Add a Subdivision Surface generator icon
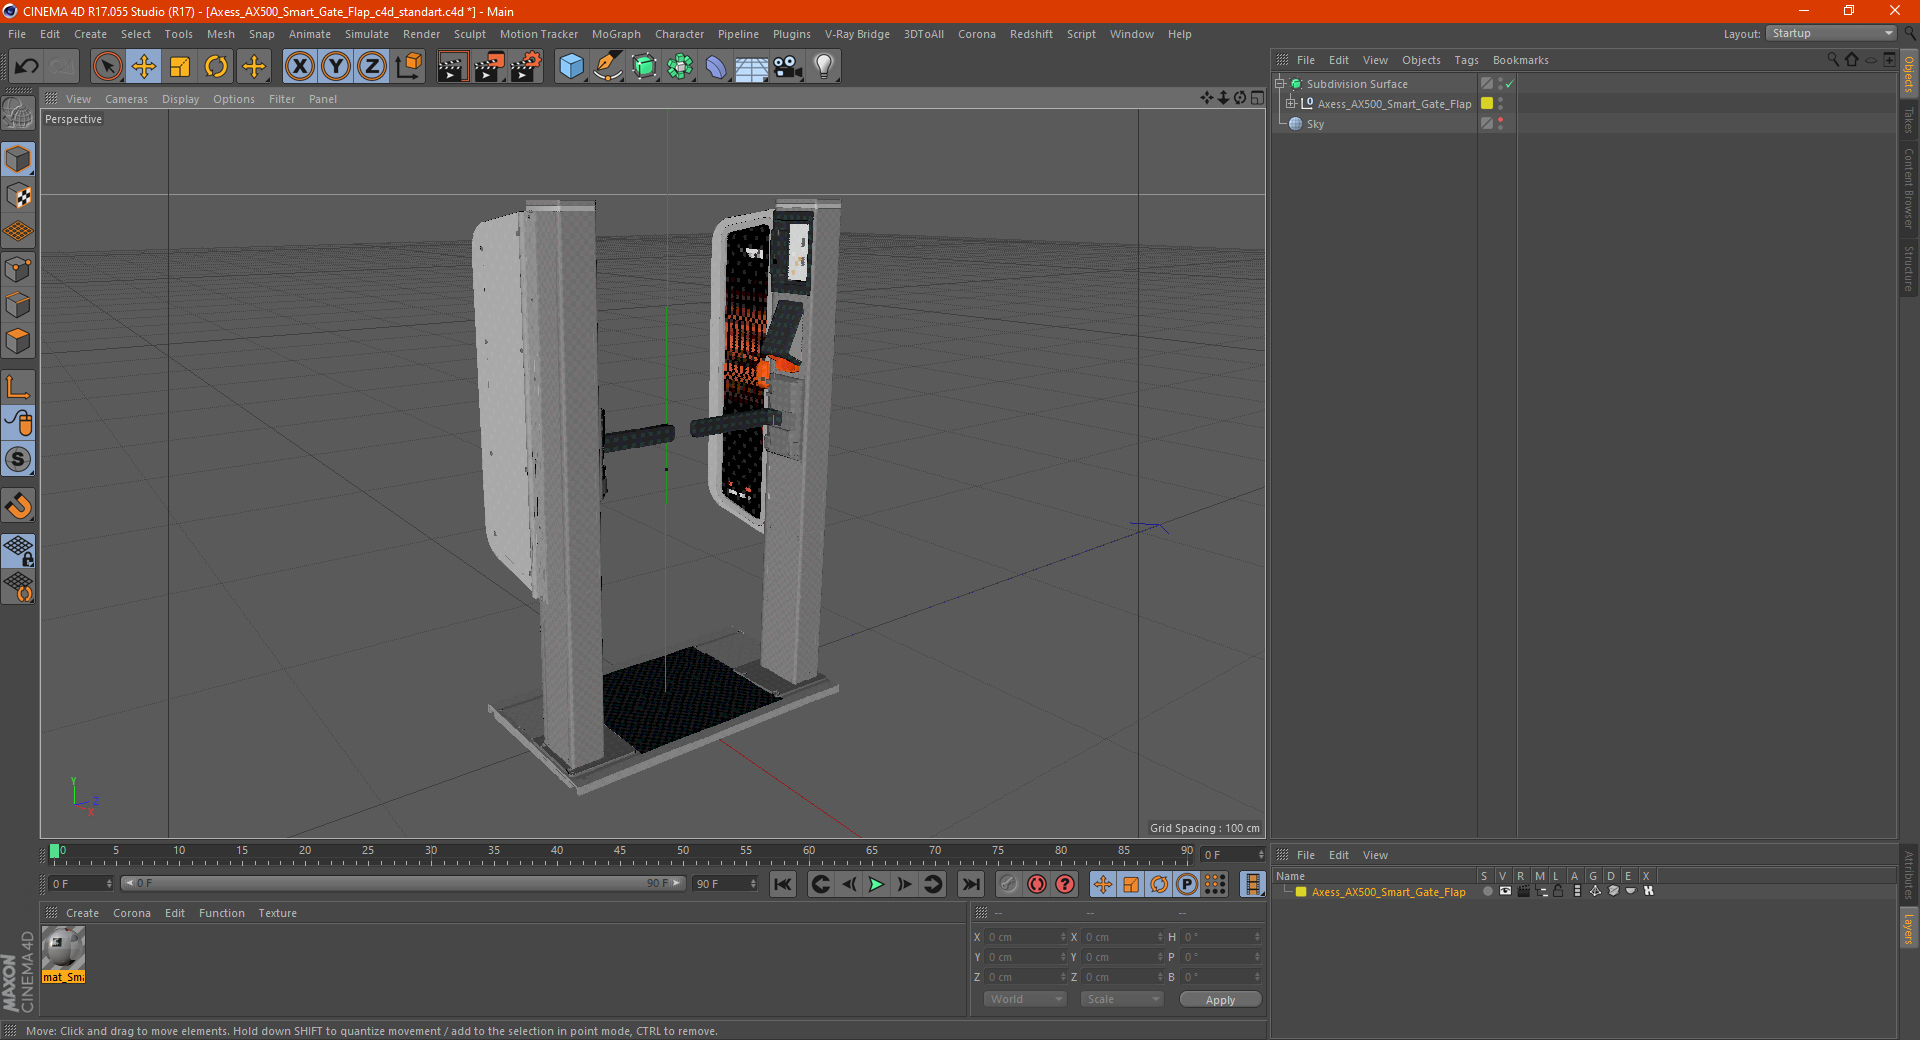The height and width of the screenshot is (1040, 1920). point(644,67)
